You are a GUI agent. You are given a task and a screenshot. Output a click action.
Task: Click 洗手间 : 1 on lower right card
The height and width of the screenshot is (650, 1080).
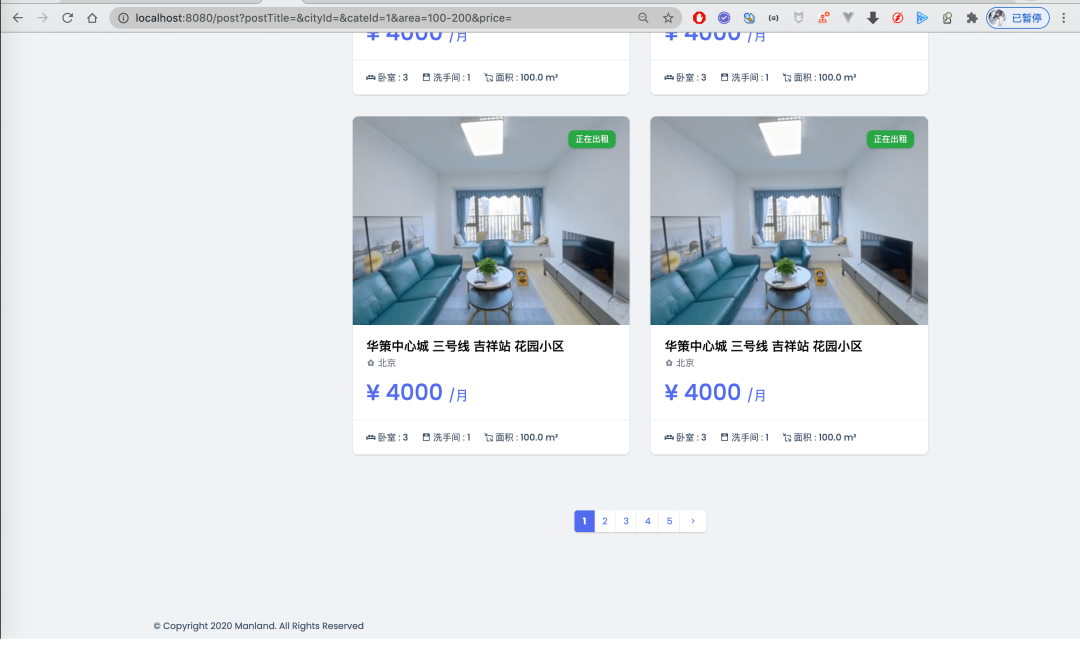pos(745,437)
